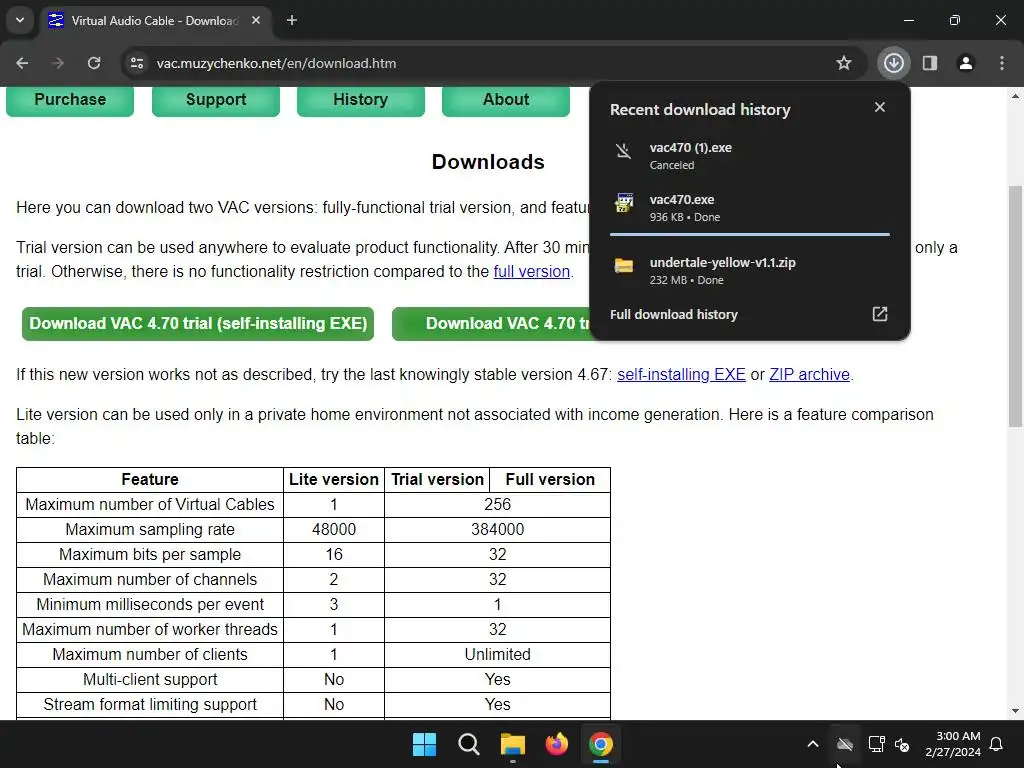1024x768 pixels.
Task: Open the notifications bell icon
Action: tap(996, 744)
